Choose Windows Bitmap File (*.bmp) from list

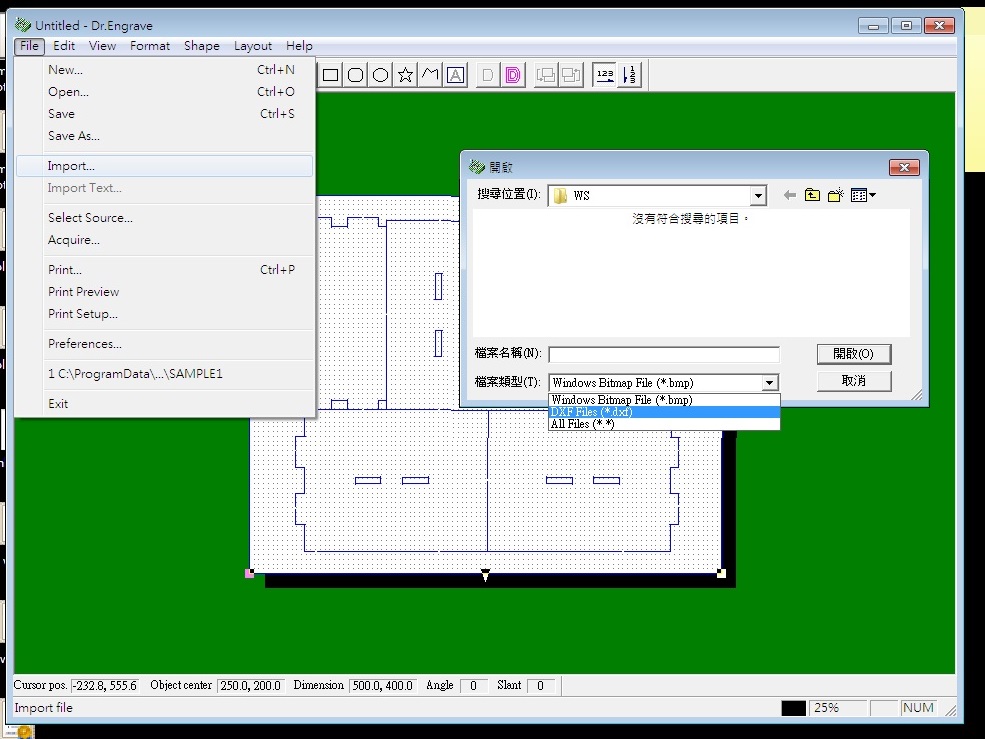664,400
